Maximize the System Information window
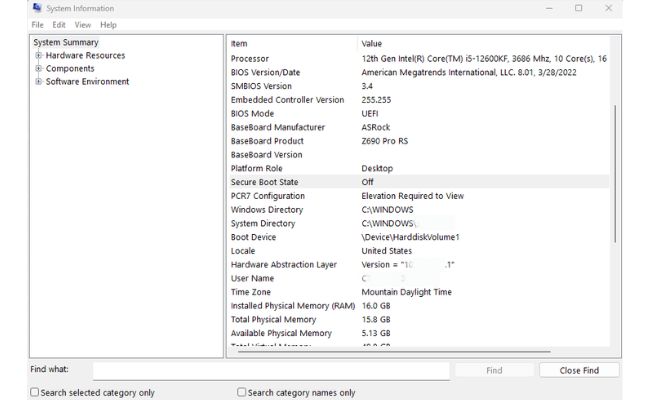Viewport: 650px width, 400px height. tap(579, 8)
